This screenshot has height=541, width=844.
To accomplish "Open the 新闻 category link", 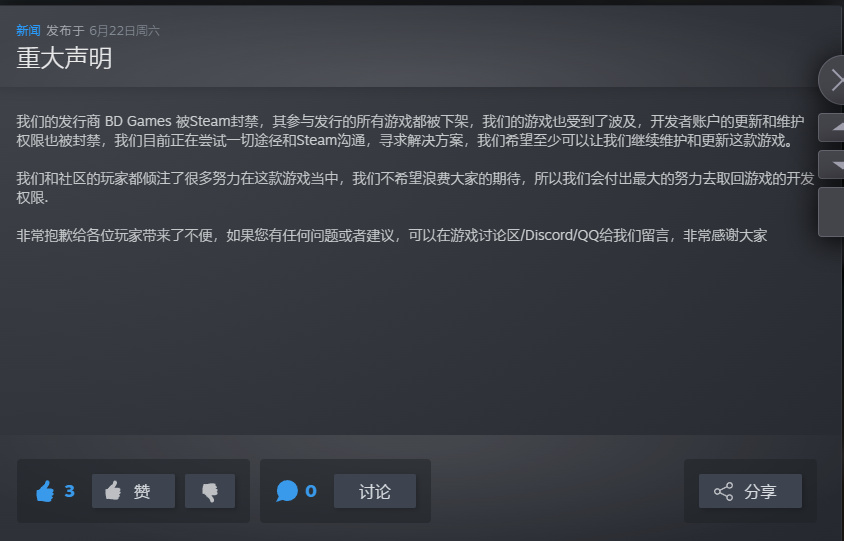I will click(x=28, y=31).
